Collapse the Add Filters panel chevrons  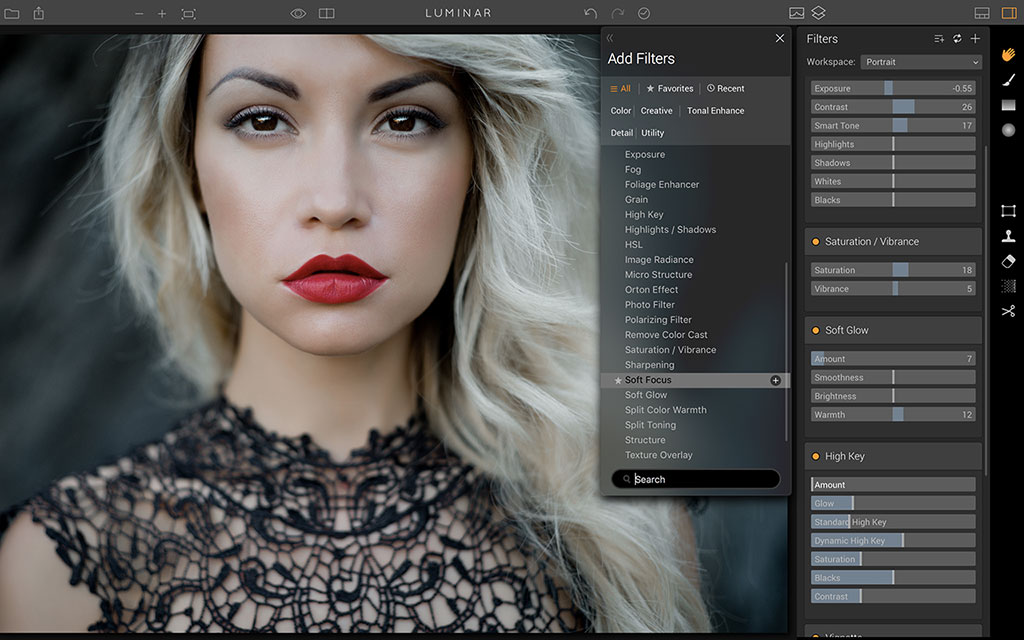(610, 38)
